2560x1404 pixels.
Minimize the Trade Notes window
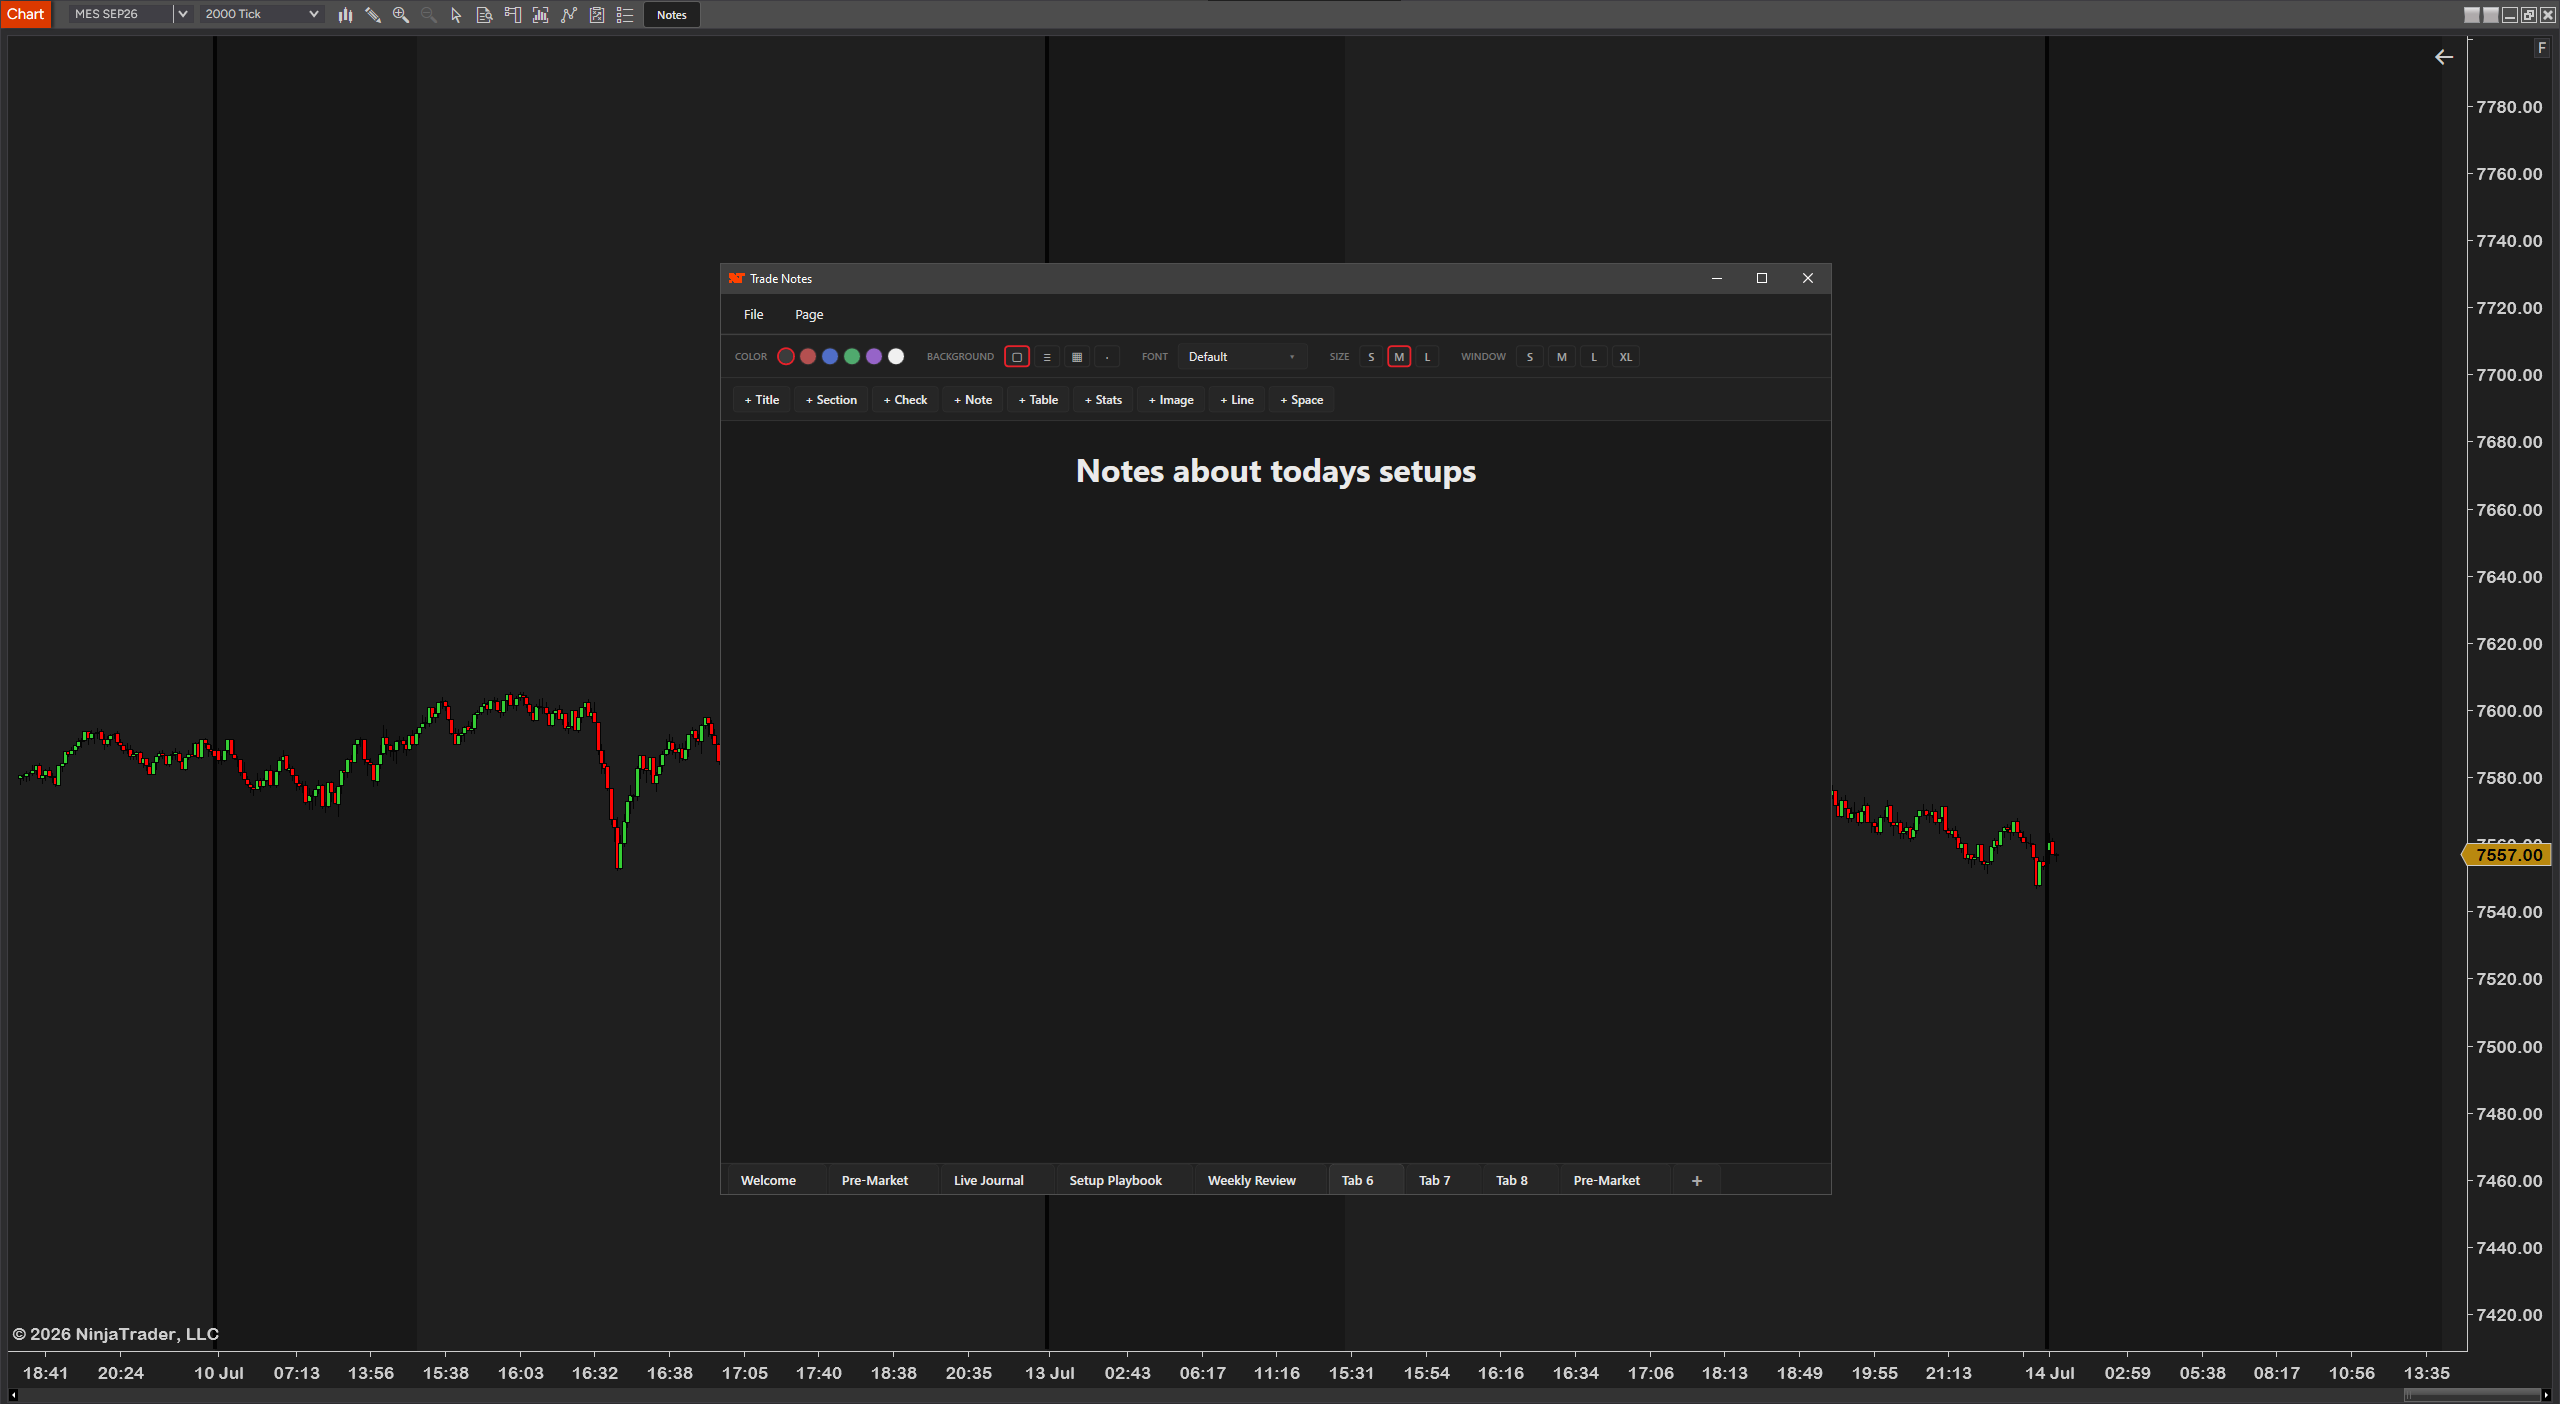pyautogui.click(x=1717, y=278)
